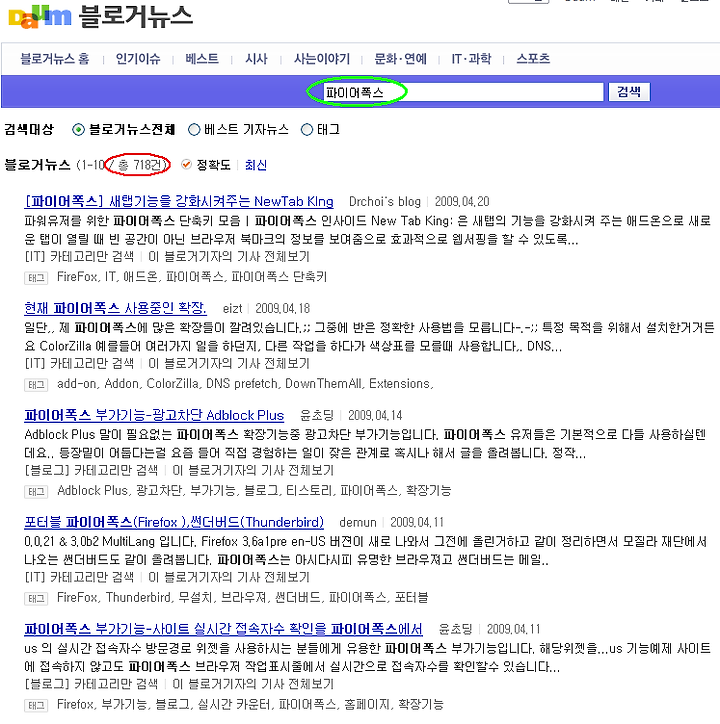720x724 pixels.
Task: Open the 문화·연예 menu item
Action: (400, 59)
